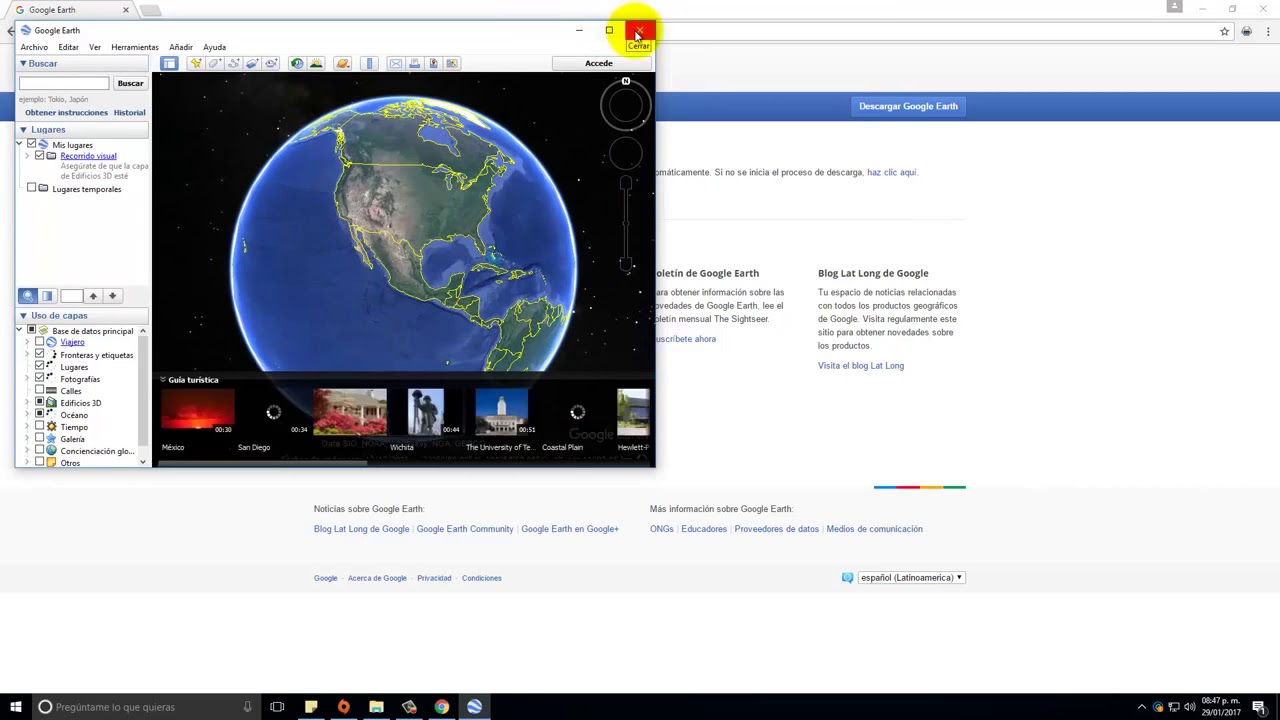Image resolution: width=1280 pixels, height=720 pixels.
Task: Click Descargar Google Earth button
Action: tap(908, 106)
